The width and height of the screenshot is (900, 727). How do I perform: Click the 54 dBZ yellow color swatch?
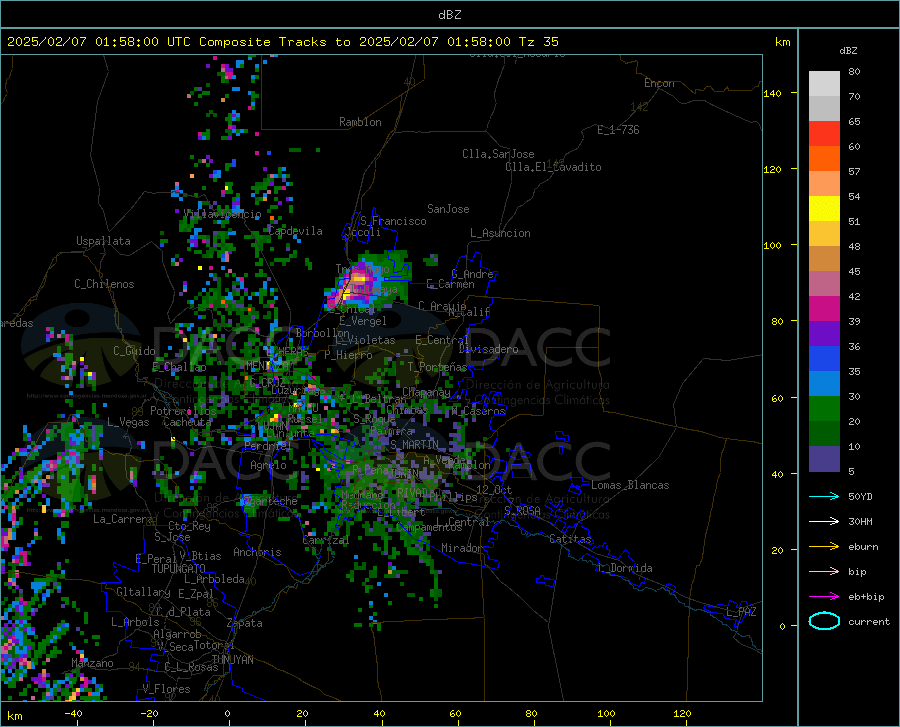824,208
